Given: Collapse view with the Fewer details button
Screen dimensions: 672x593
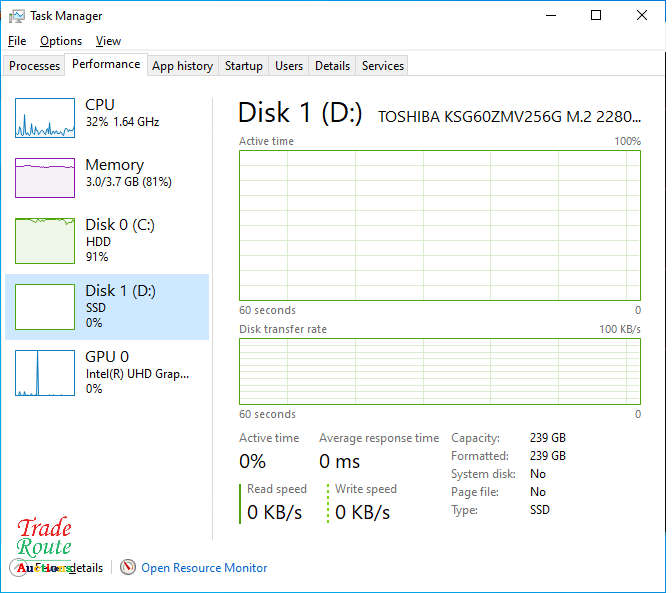Looking at the screenshot, I should pyautogui.click(x=60, y=568).
